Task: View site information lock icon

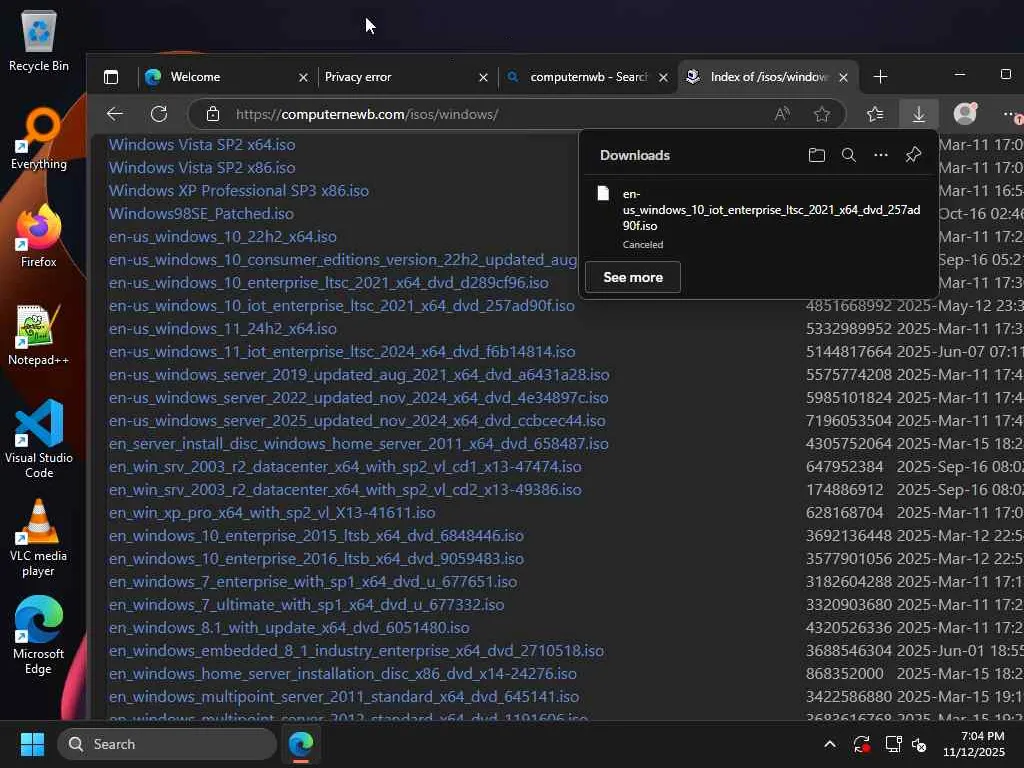Action: pyautogui.click(x=213, y=114)
